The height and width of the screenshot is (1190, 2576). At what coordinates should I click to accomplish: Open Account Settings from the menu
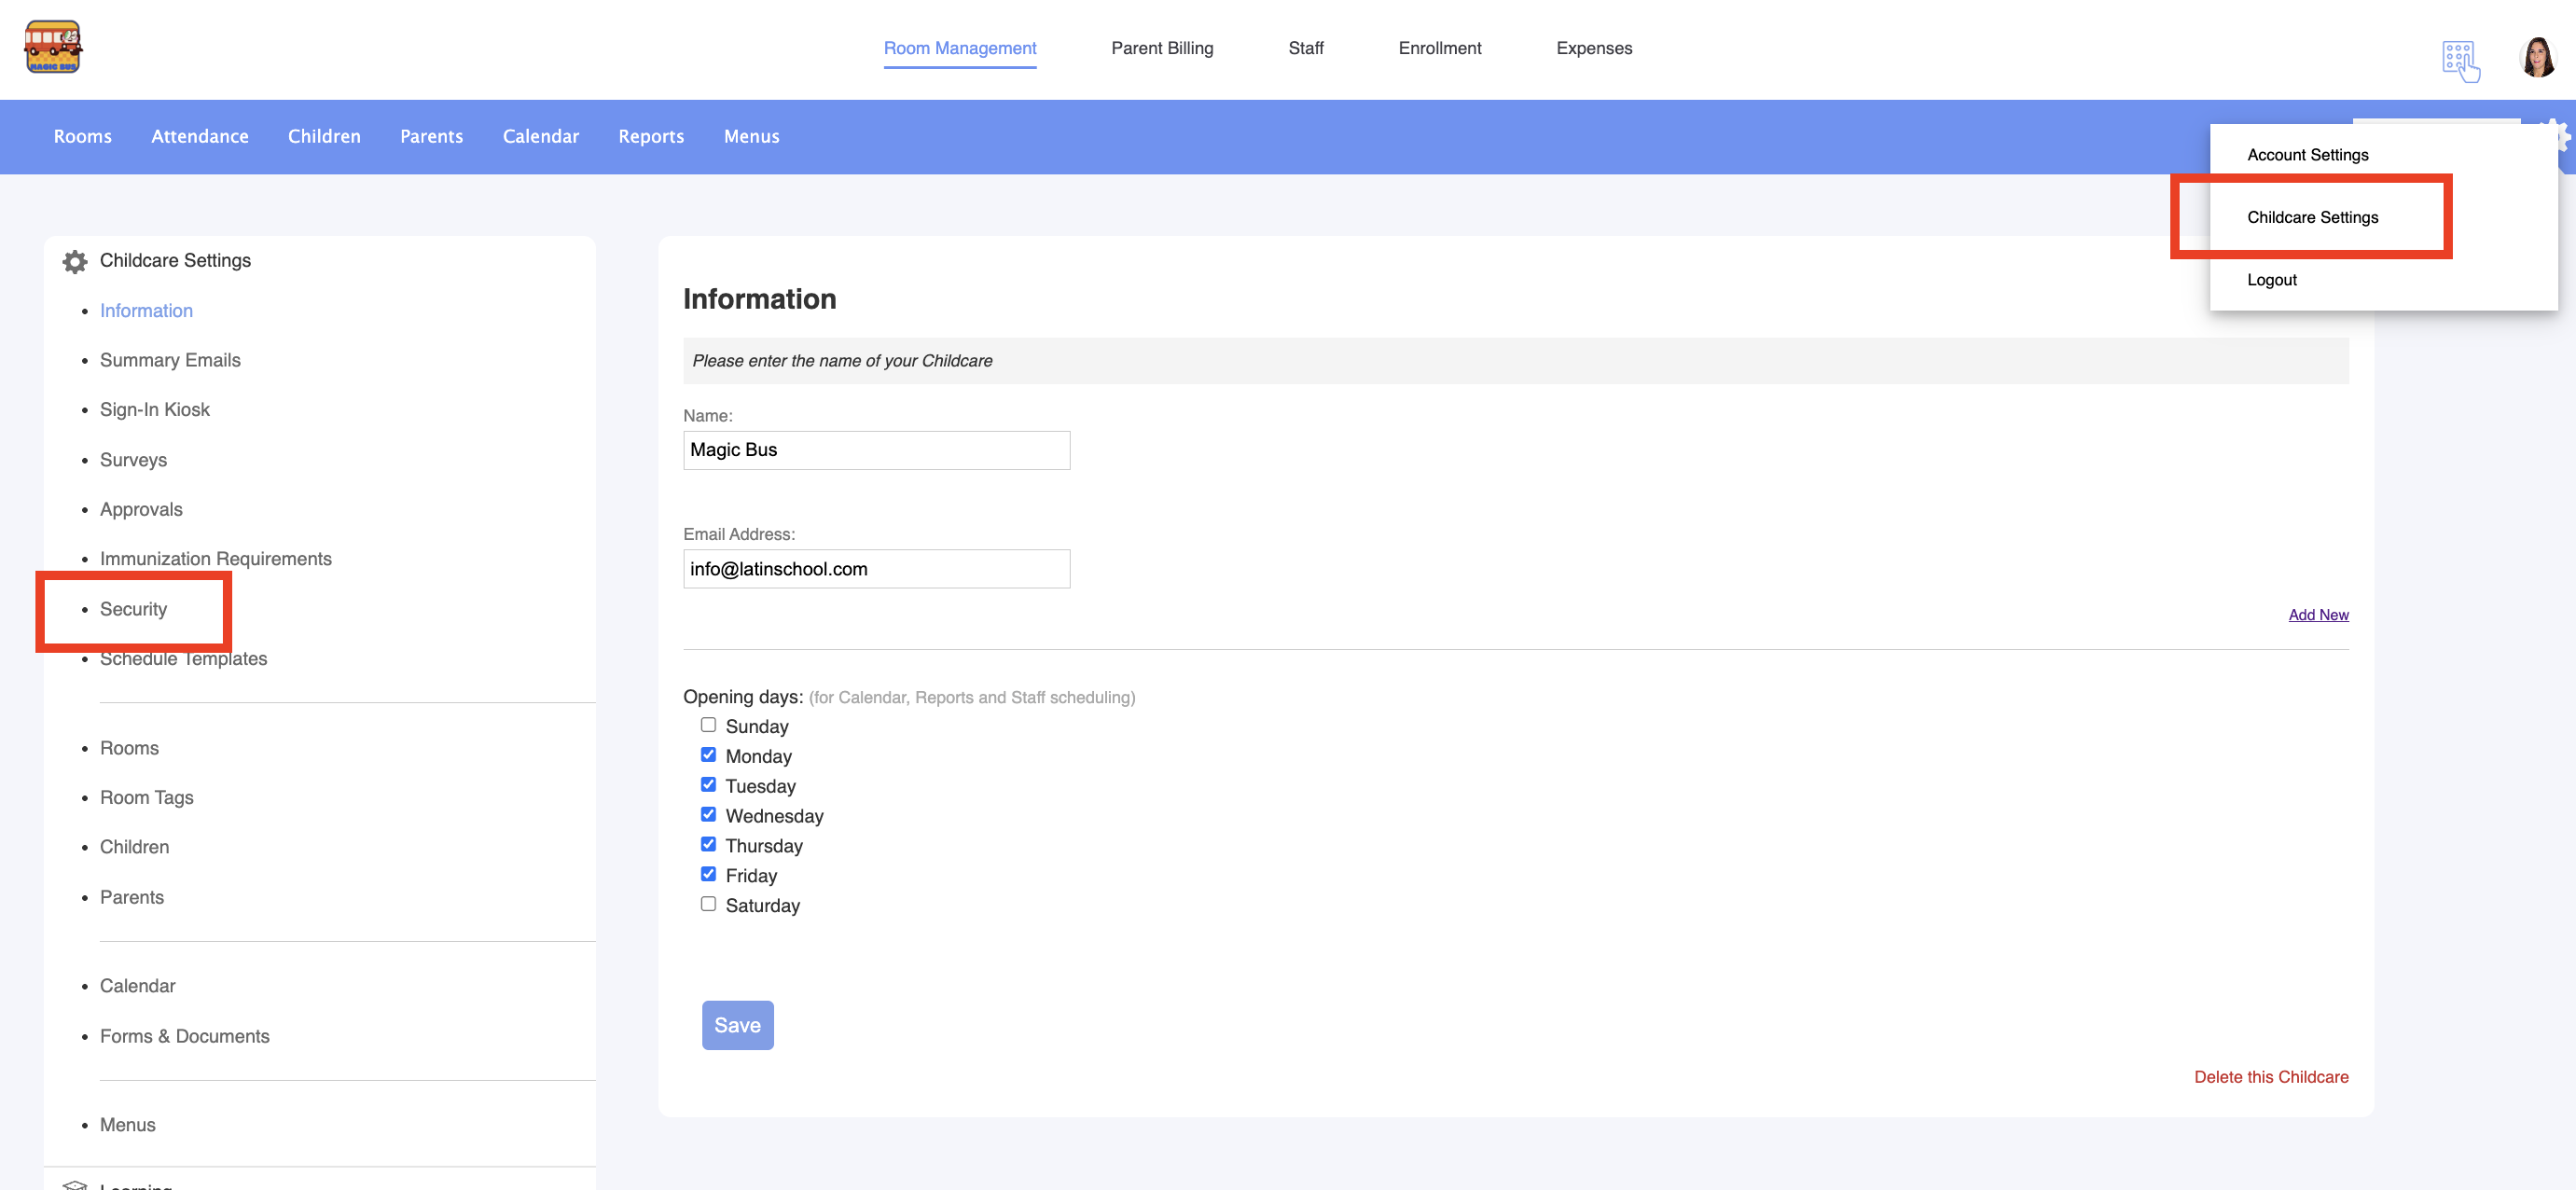pos(2307,155)
